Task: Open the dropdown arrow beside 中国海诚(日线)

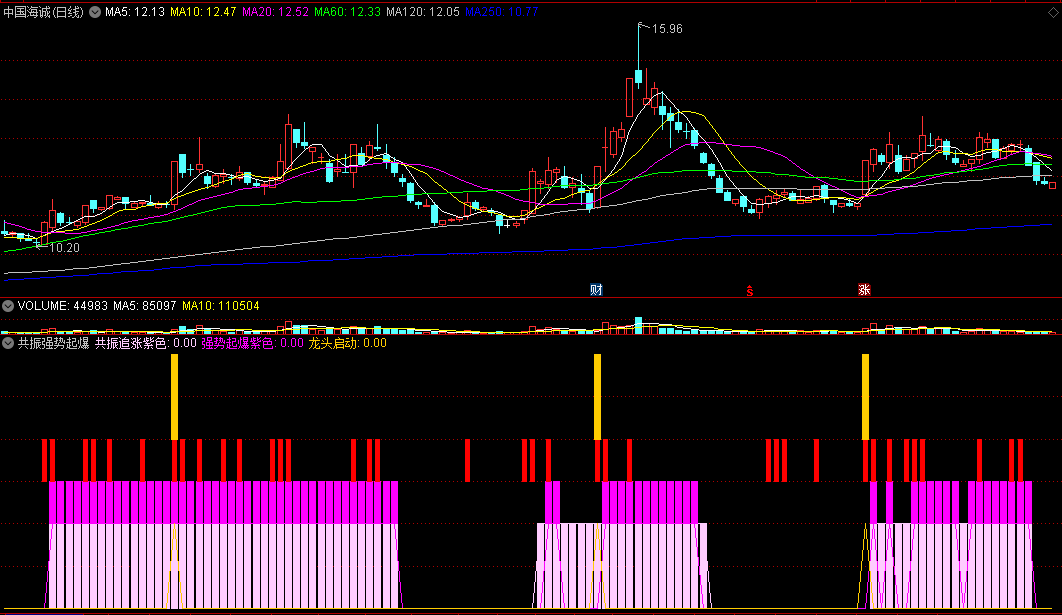Action: point(95,12)
